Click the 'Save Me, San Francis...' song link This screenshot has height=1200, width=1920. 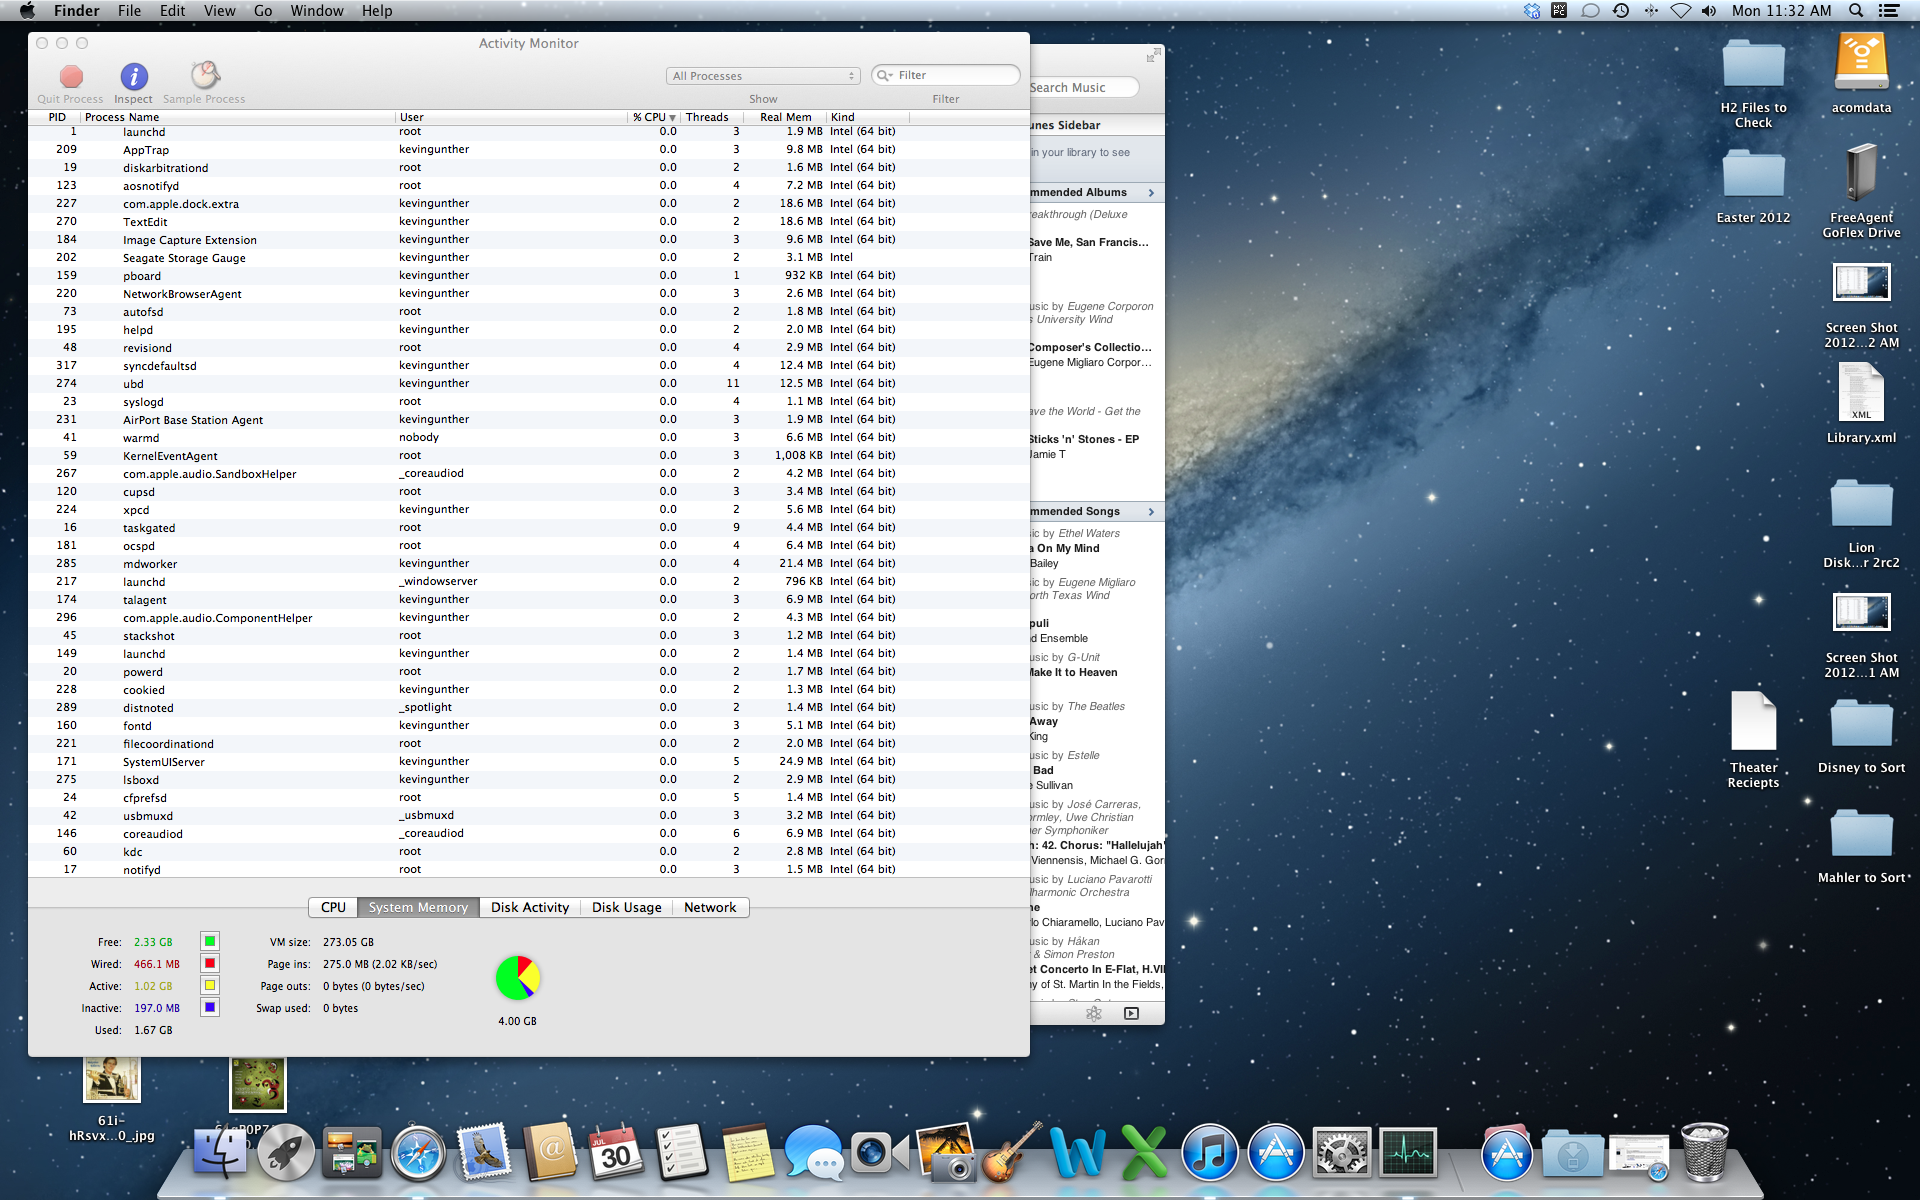pos(1085,241)
